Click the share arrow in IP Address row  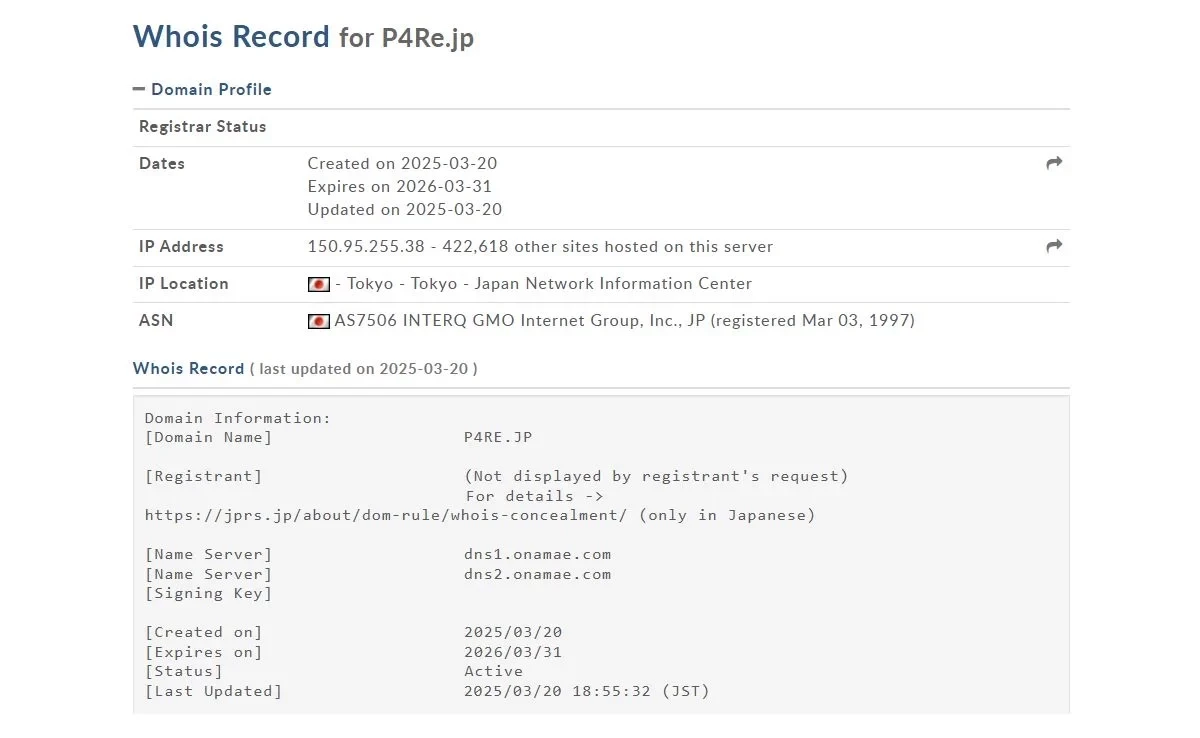(1054, 246)
